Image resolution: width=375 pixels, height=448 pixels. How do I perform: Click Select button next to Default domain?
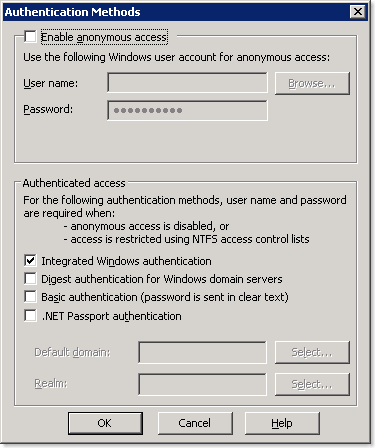(x=312, y=352)
